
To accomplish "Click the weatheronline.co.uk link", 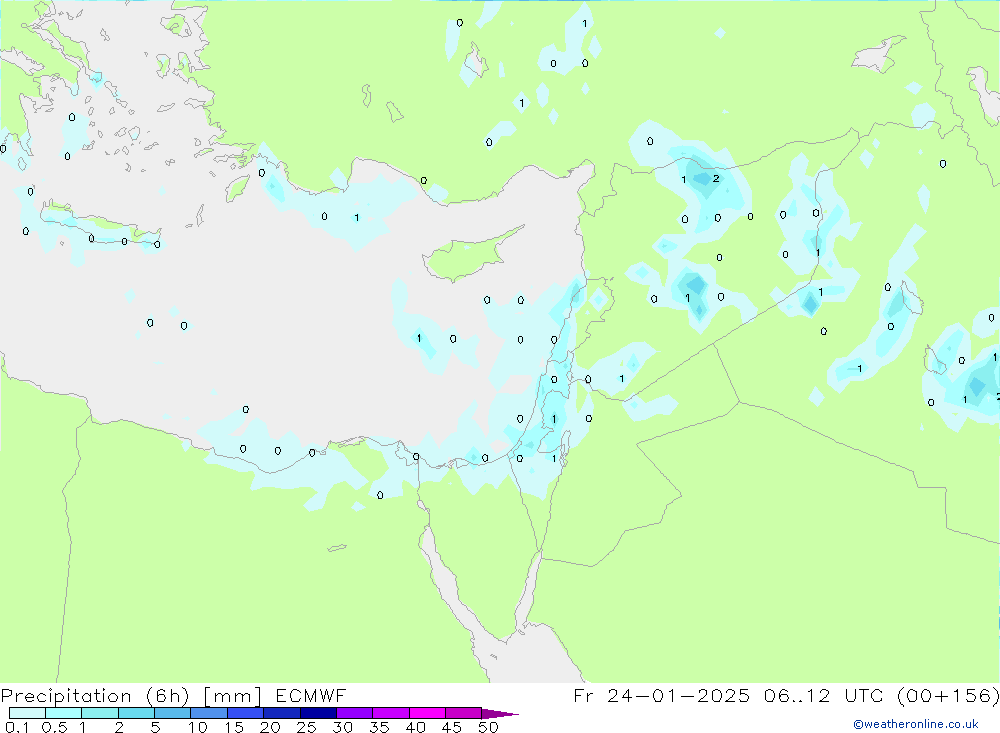I will click(916, 724).
